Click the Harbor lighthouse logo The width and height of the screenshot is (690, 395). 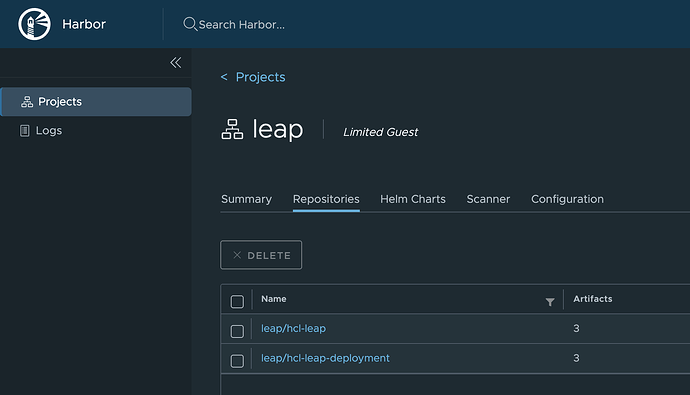pyautogui.click(x=34, y=24)
